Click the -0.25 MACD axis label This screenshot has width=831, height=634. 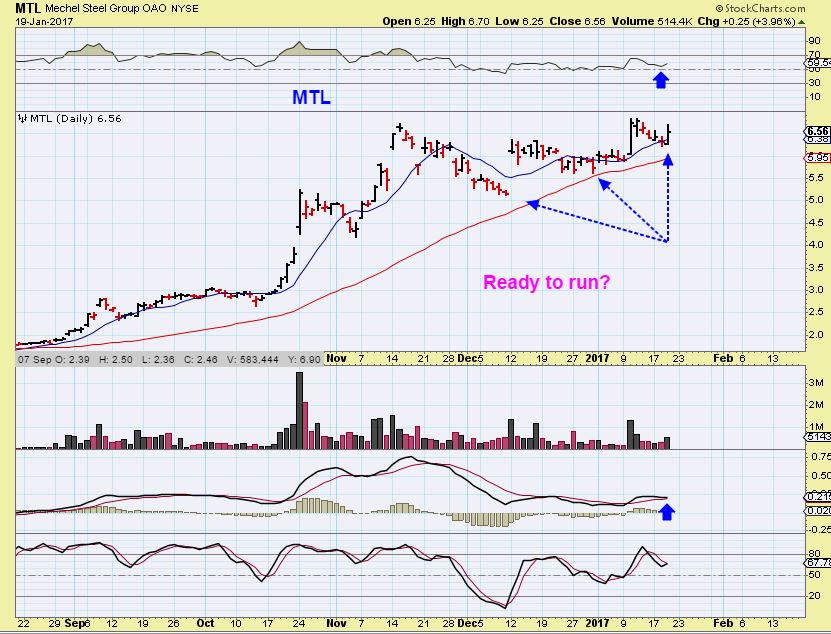[x=819, y=529]
